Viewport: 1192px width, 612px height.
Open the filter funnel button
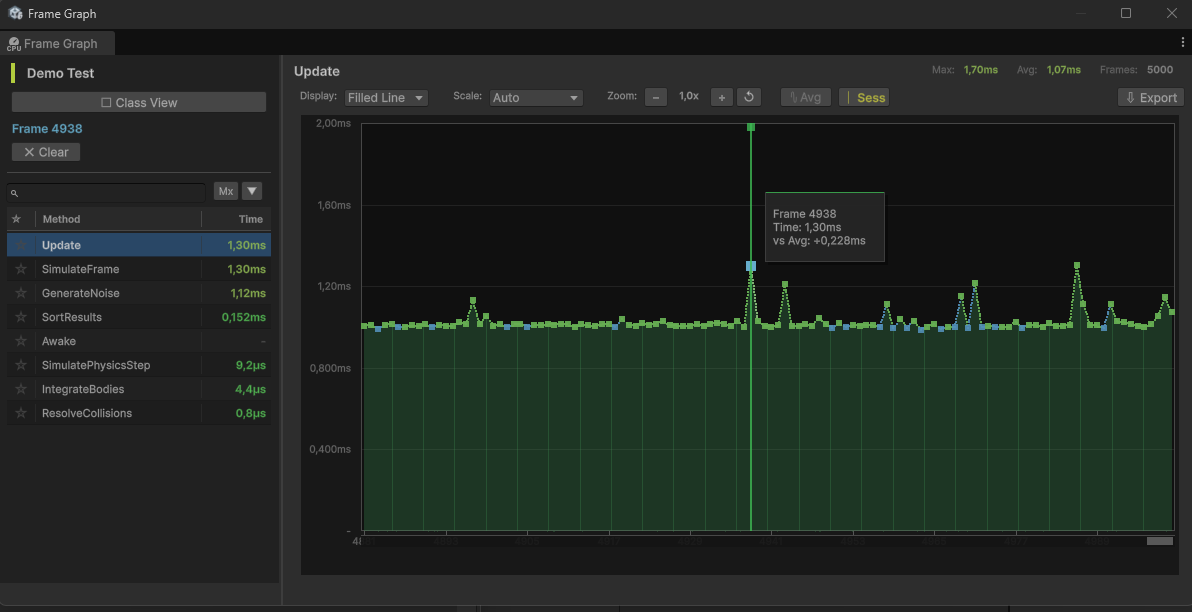[x=252, y=191]
